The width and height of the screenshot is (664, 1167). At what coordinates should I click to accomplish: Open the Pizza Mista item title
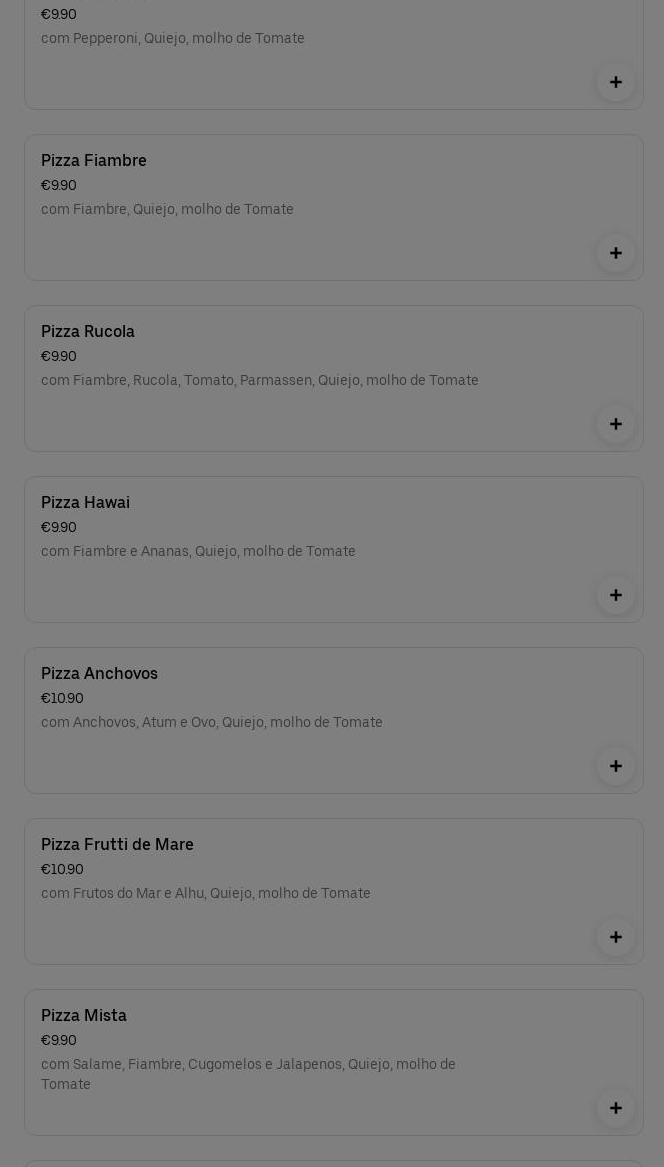84,1016
